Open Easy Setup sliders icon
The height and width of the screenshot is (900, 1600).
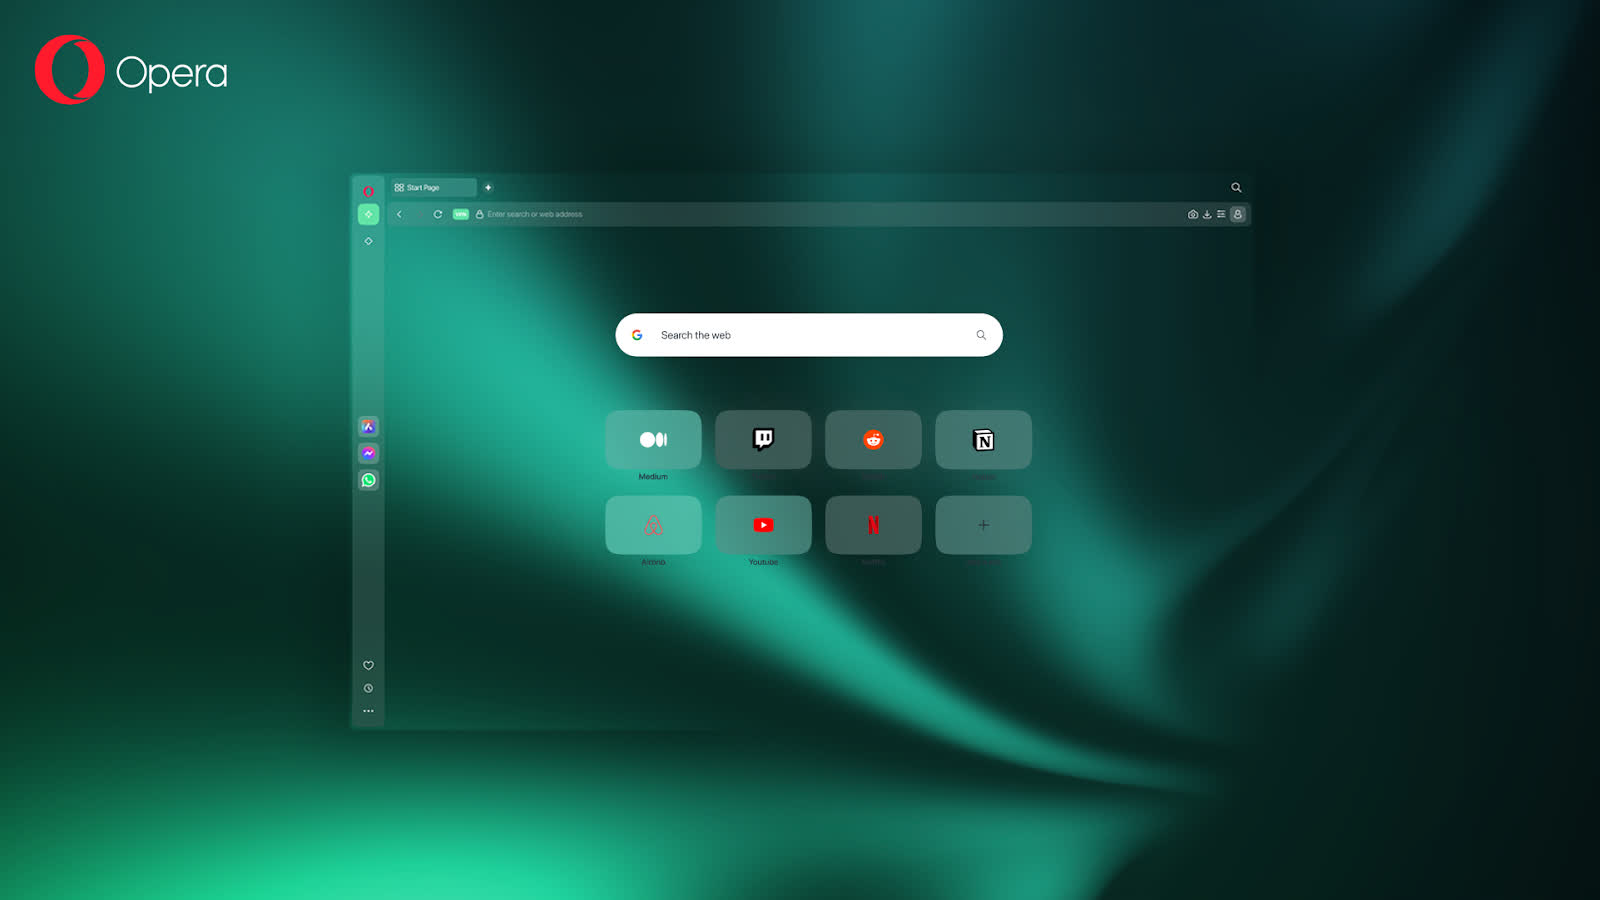tap(1221, 214)
